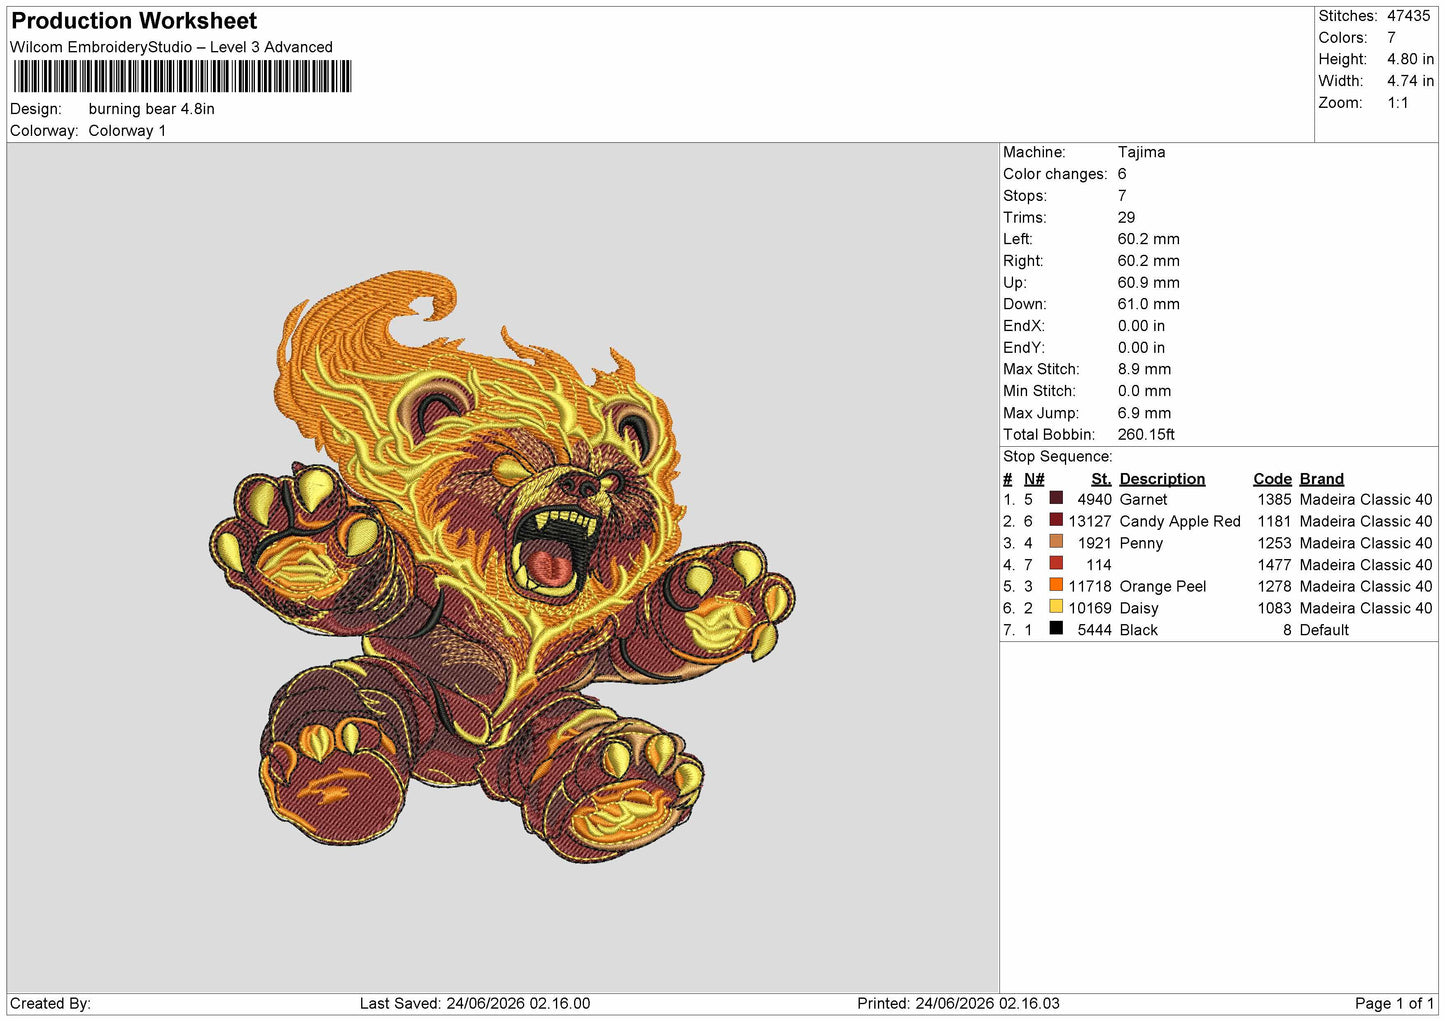This screenshot has width=1445, height=1021.
Task: Click the Candy Apple Red color swatch
Action: click(1056, 520)
